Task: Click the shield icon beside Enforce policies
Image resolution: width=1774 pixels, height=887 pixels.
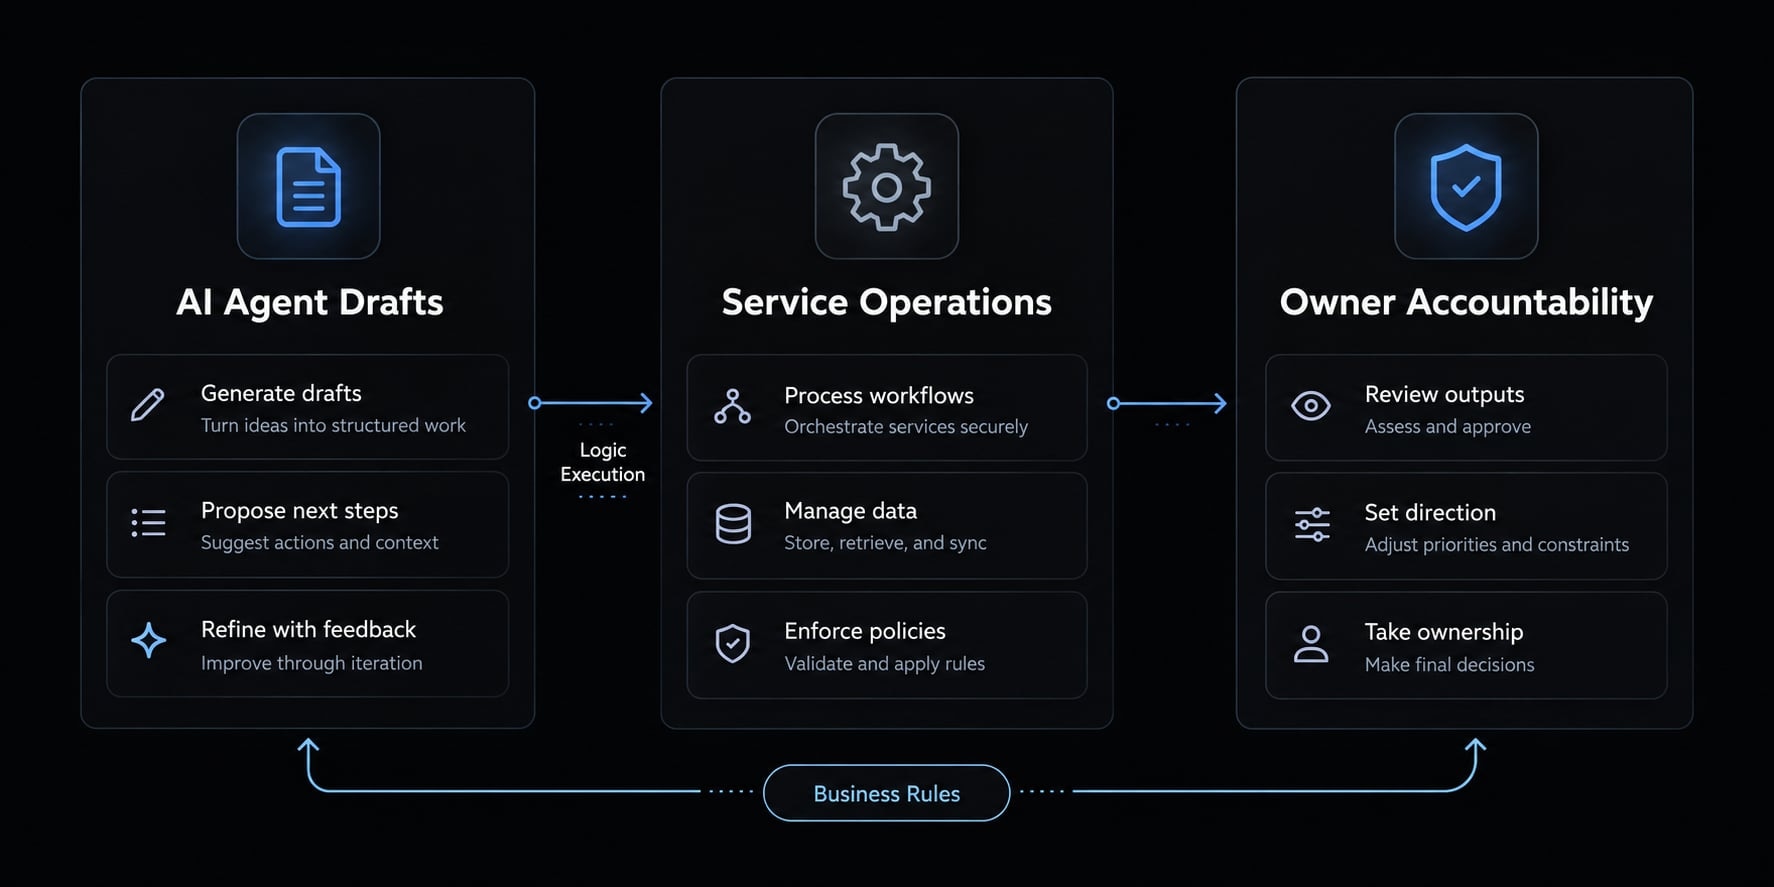Action: (x=733, y=644)
